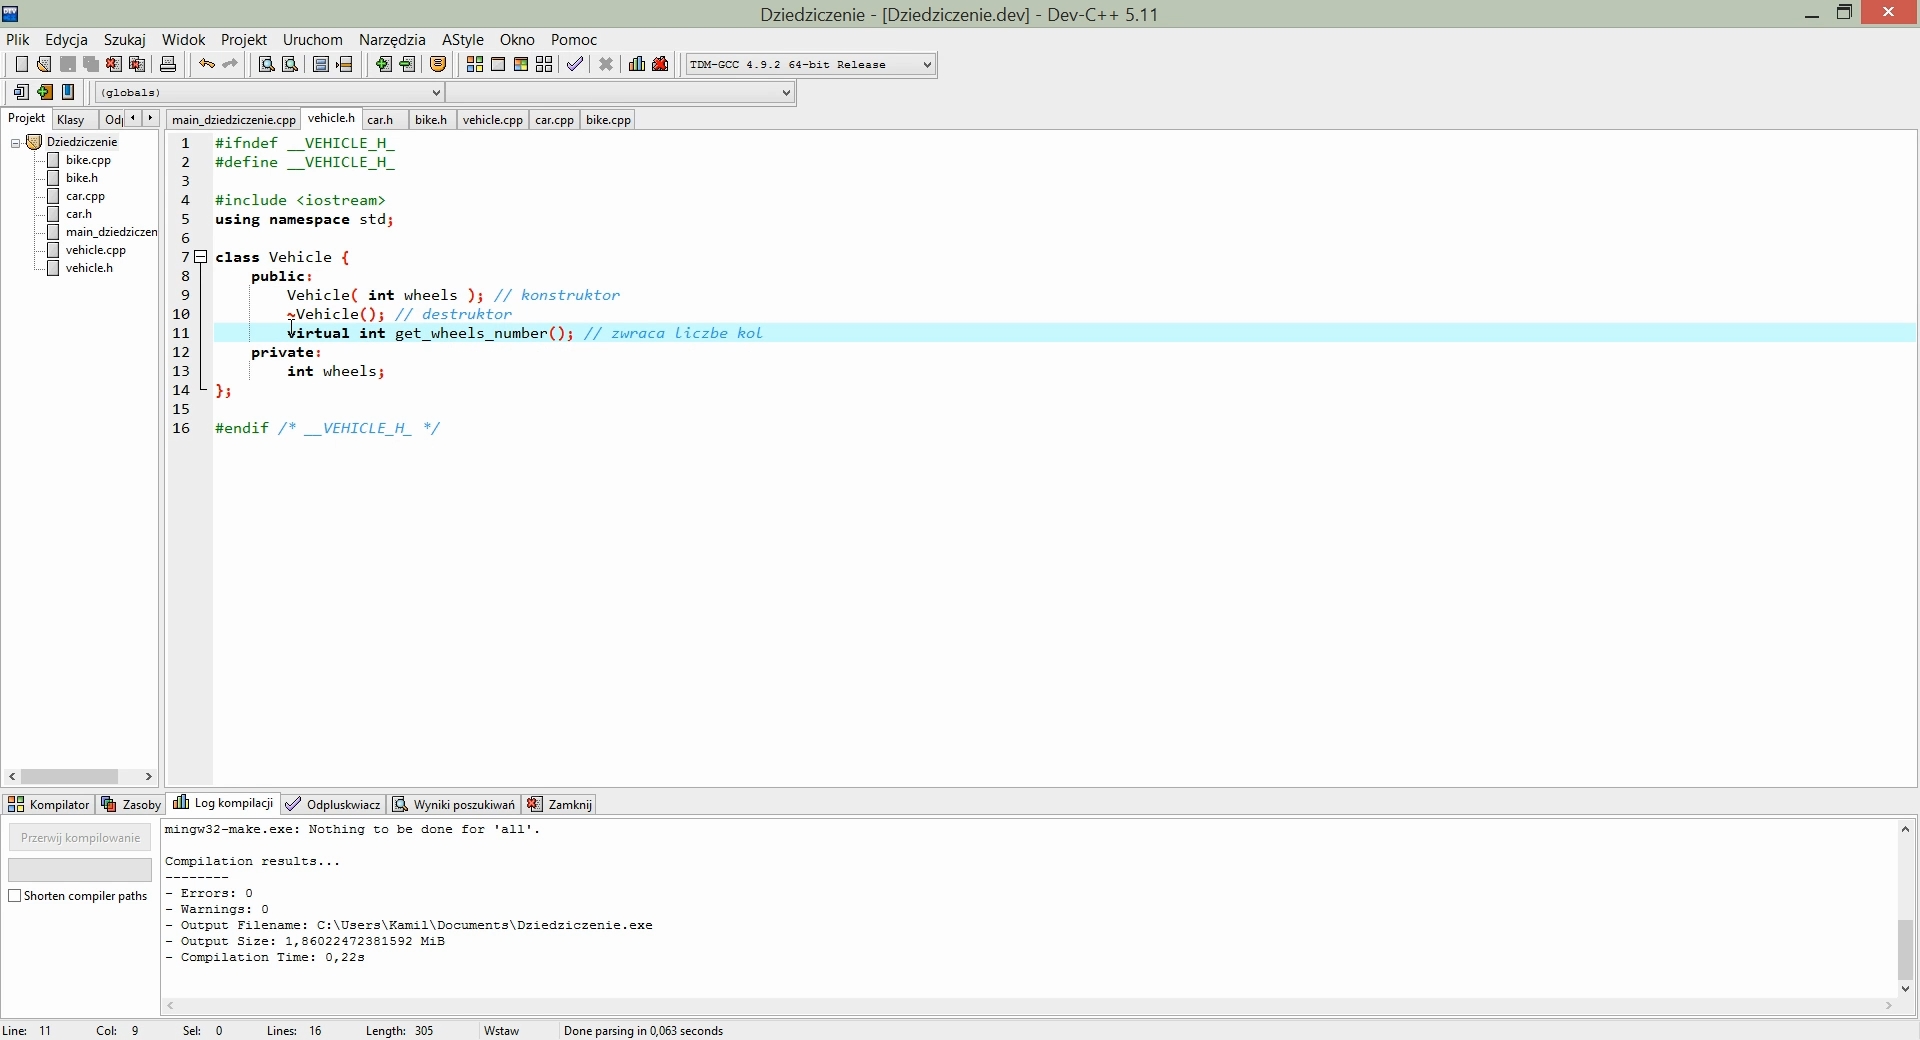The height and width of the screenshot is (1040, 1920).
Task: Select bike.h in the project tree
Action: pos(82,178)
